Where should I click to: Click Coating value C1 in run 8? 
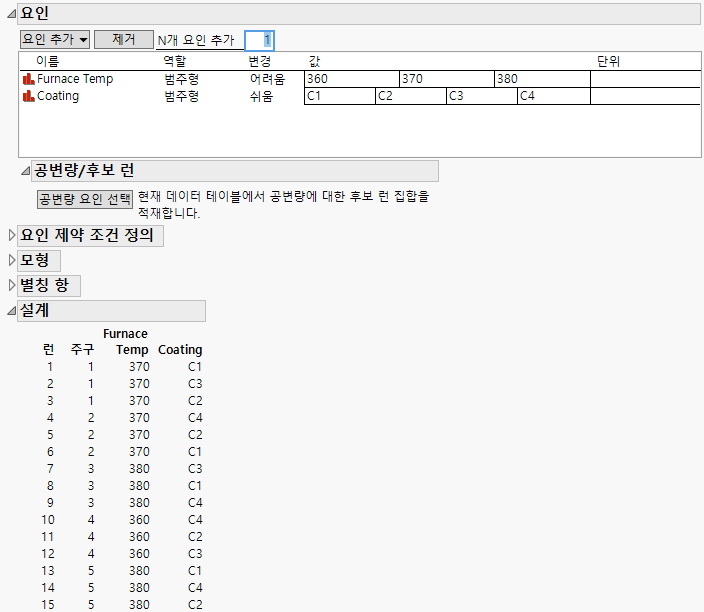pos(195,486)
